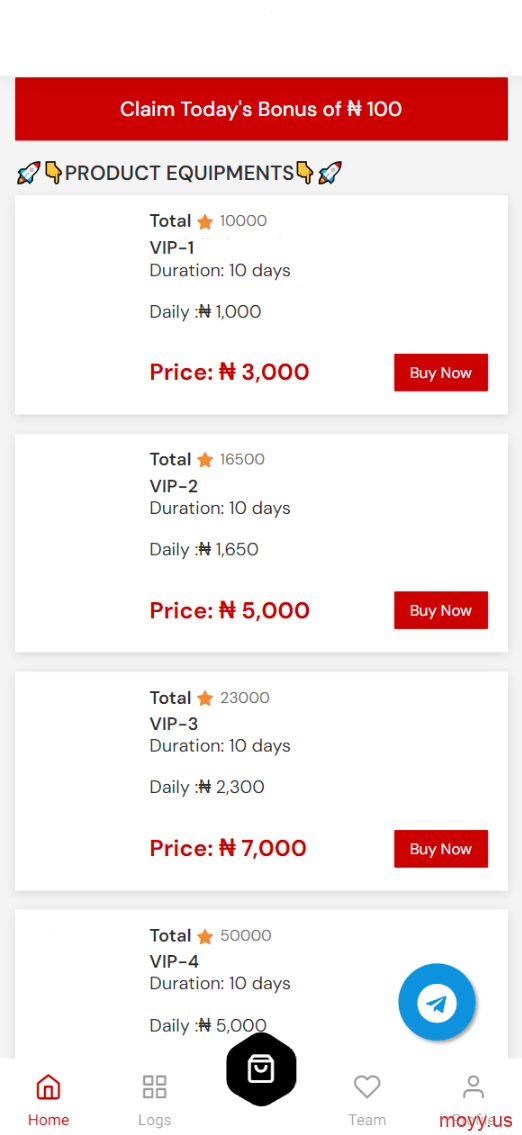Switch to the Team tab label
This screenshot has height=1135, width=522.
click(x=367, y=1120)
